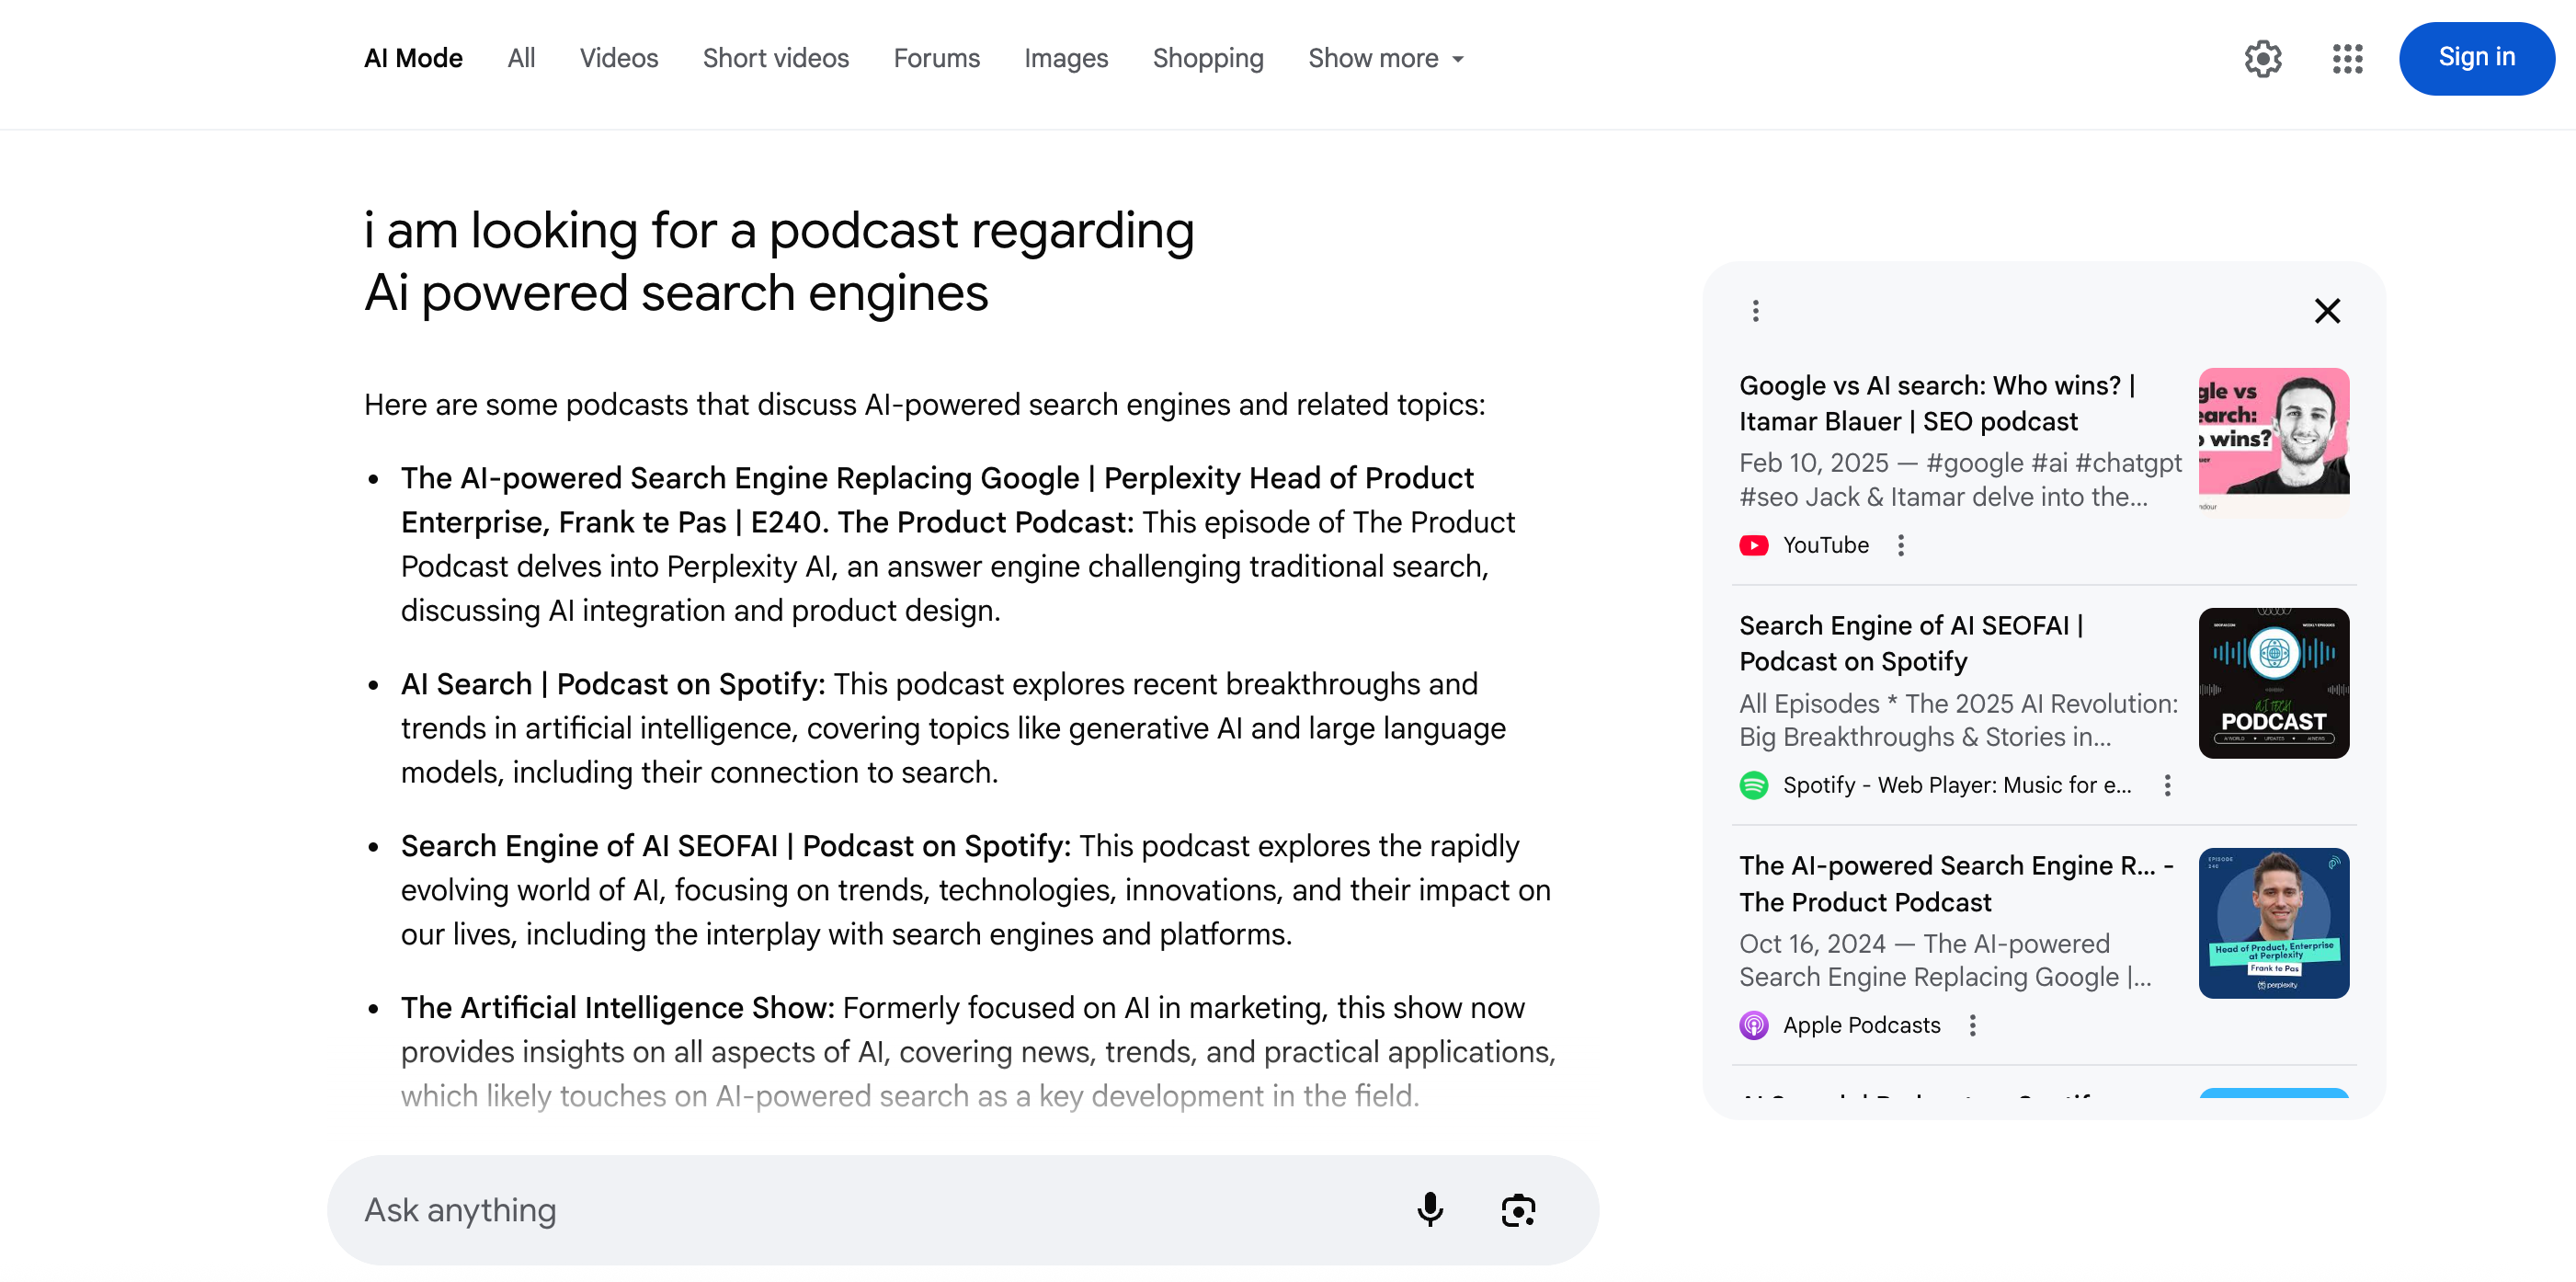Viewport: 2576px width, 1282px height.
Task: Open sources panel three-dot options menu
Action: 1755,311
